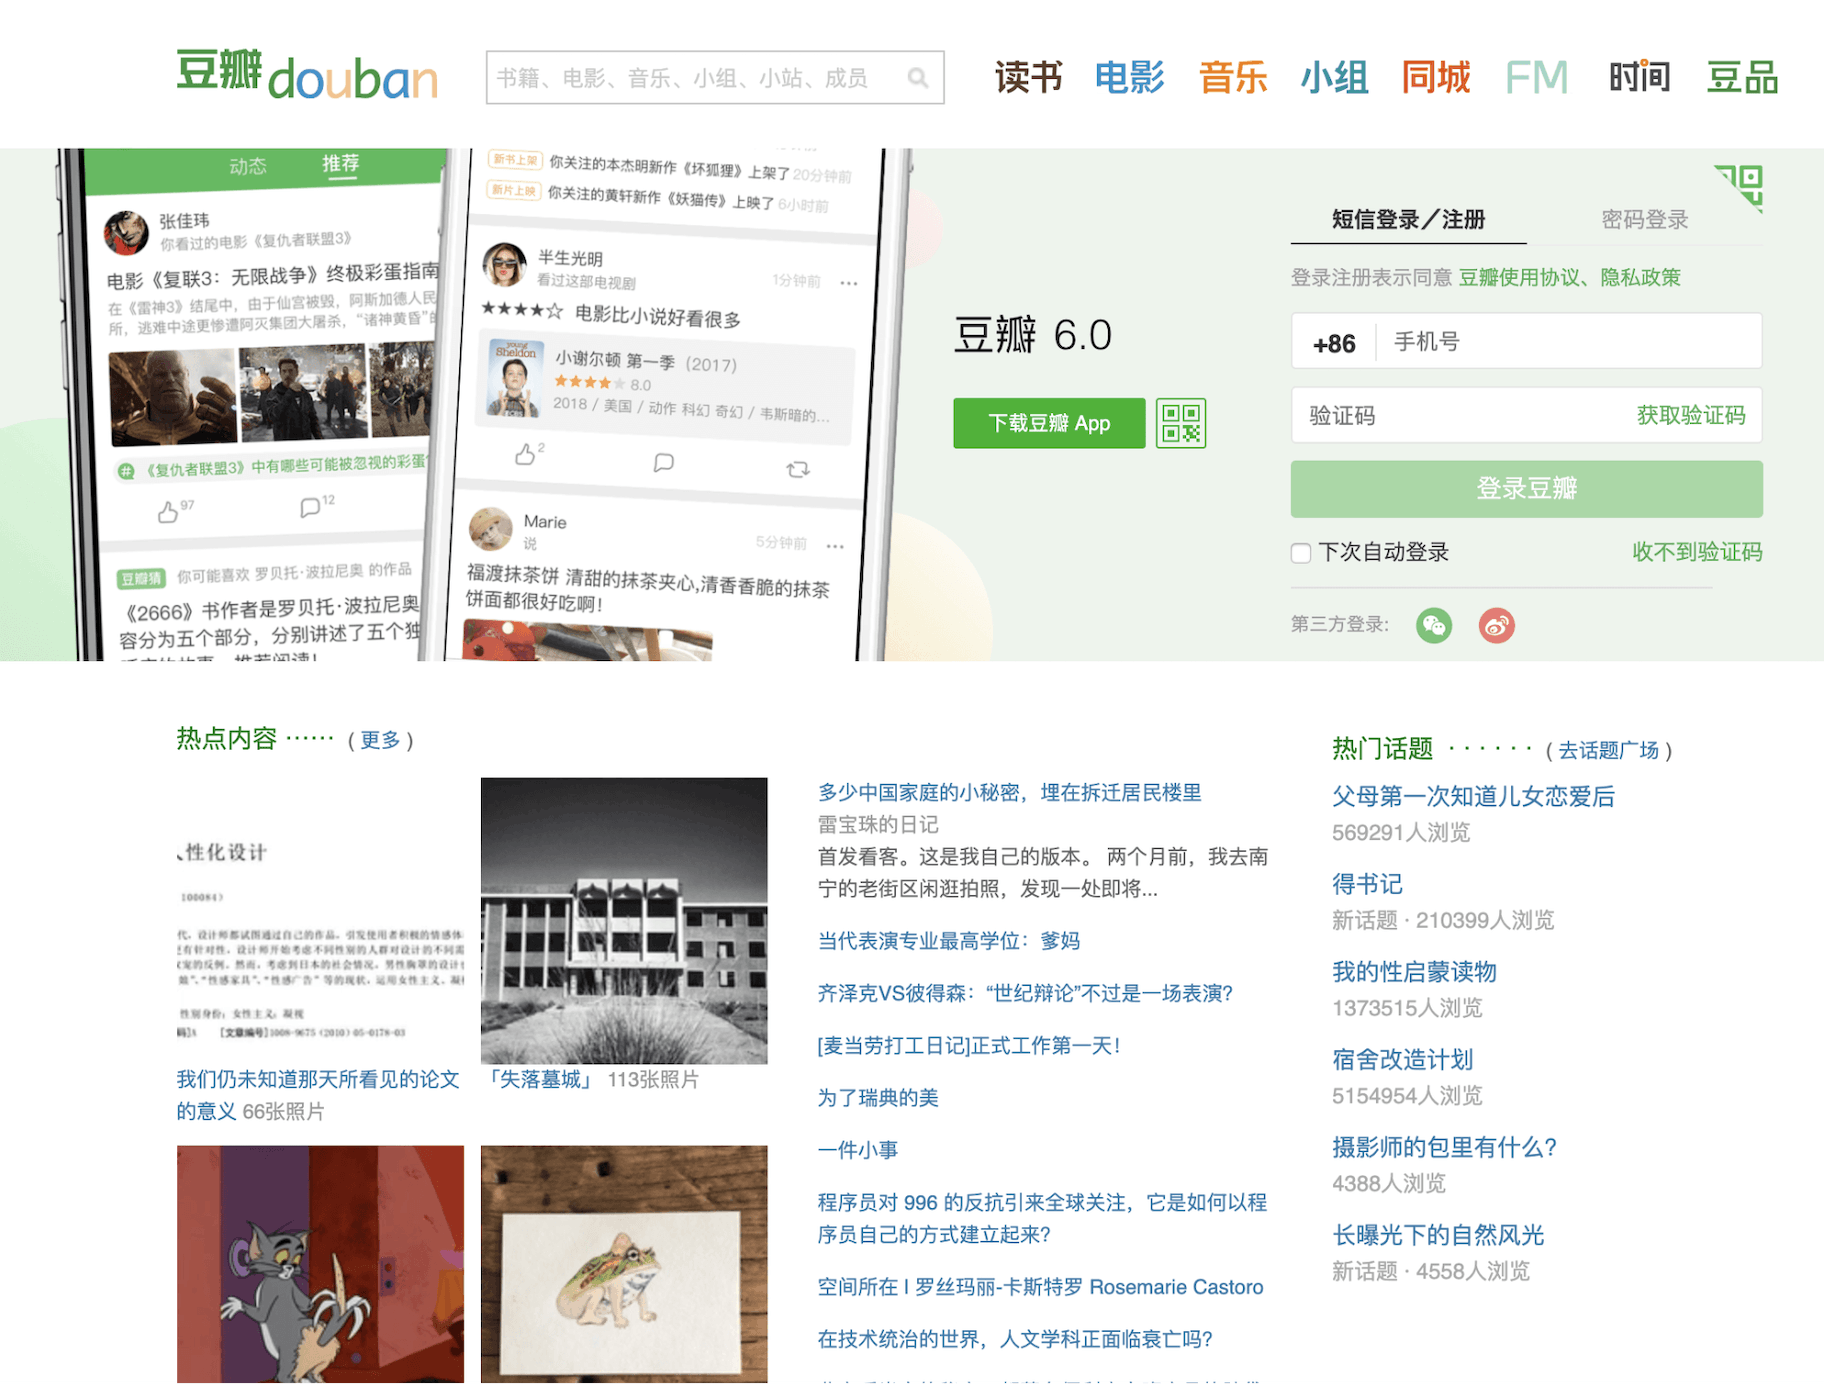Go to the 读书 section

tap(1028, 77)
